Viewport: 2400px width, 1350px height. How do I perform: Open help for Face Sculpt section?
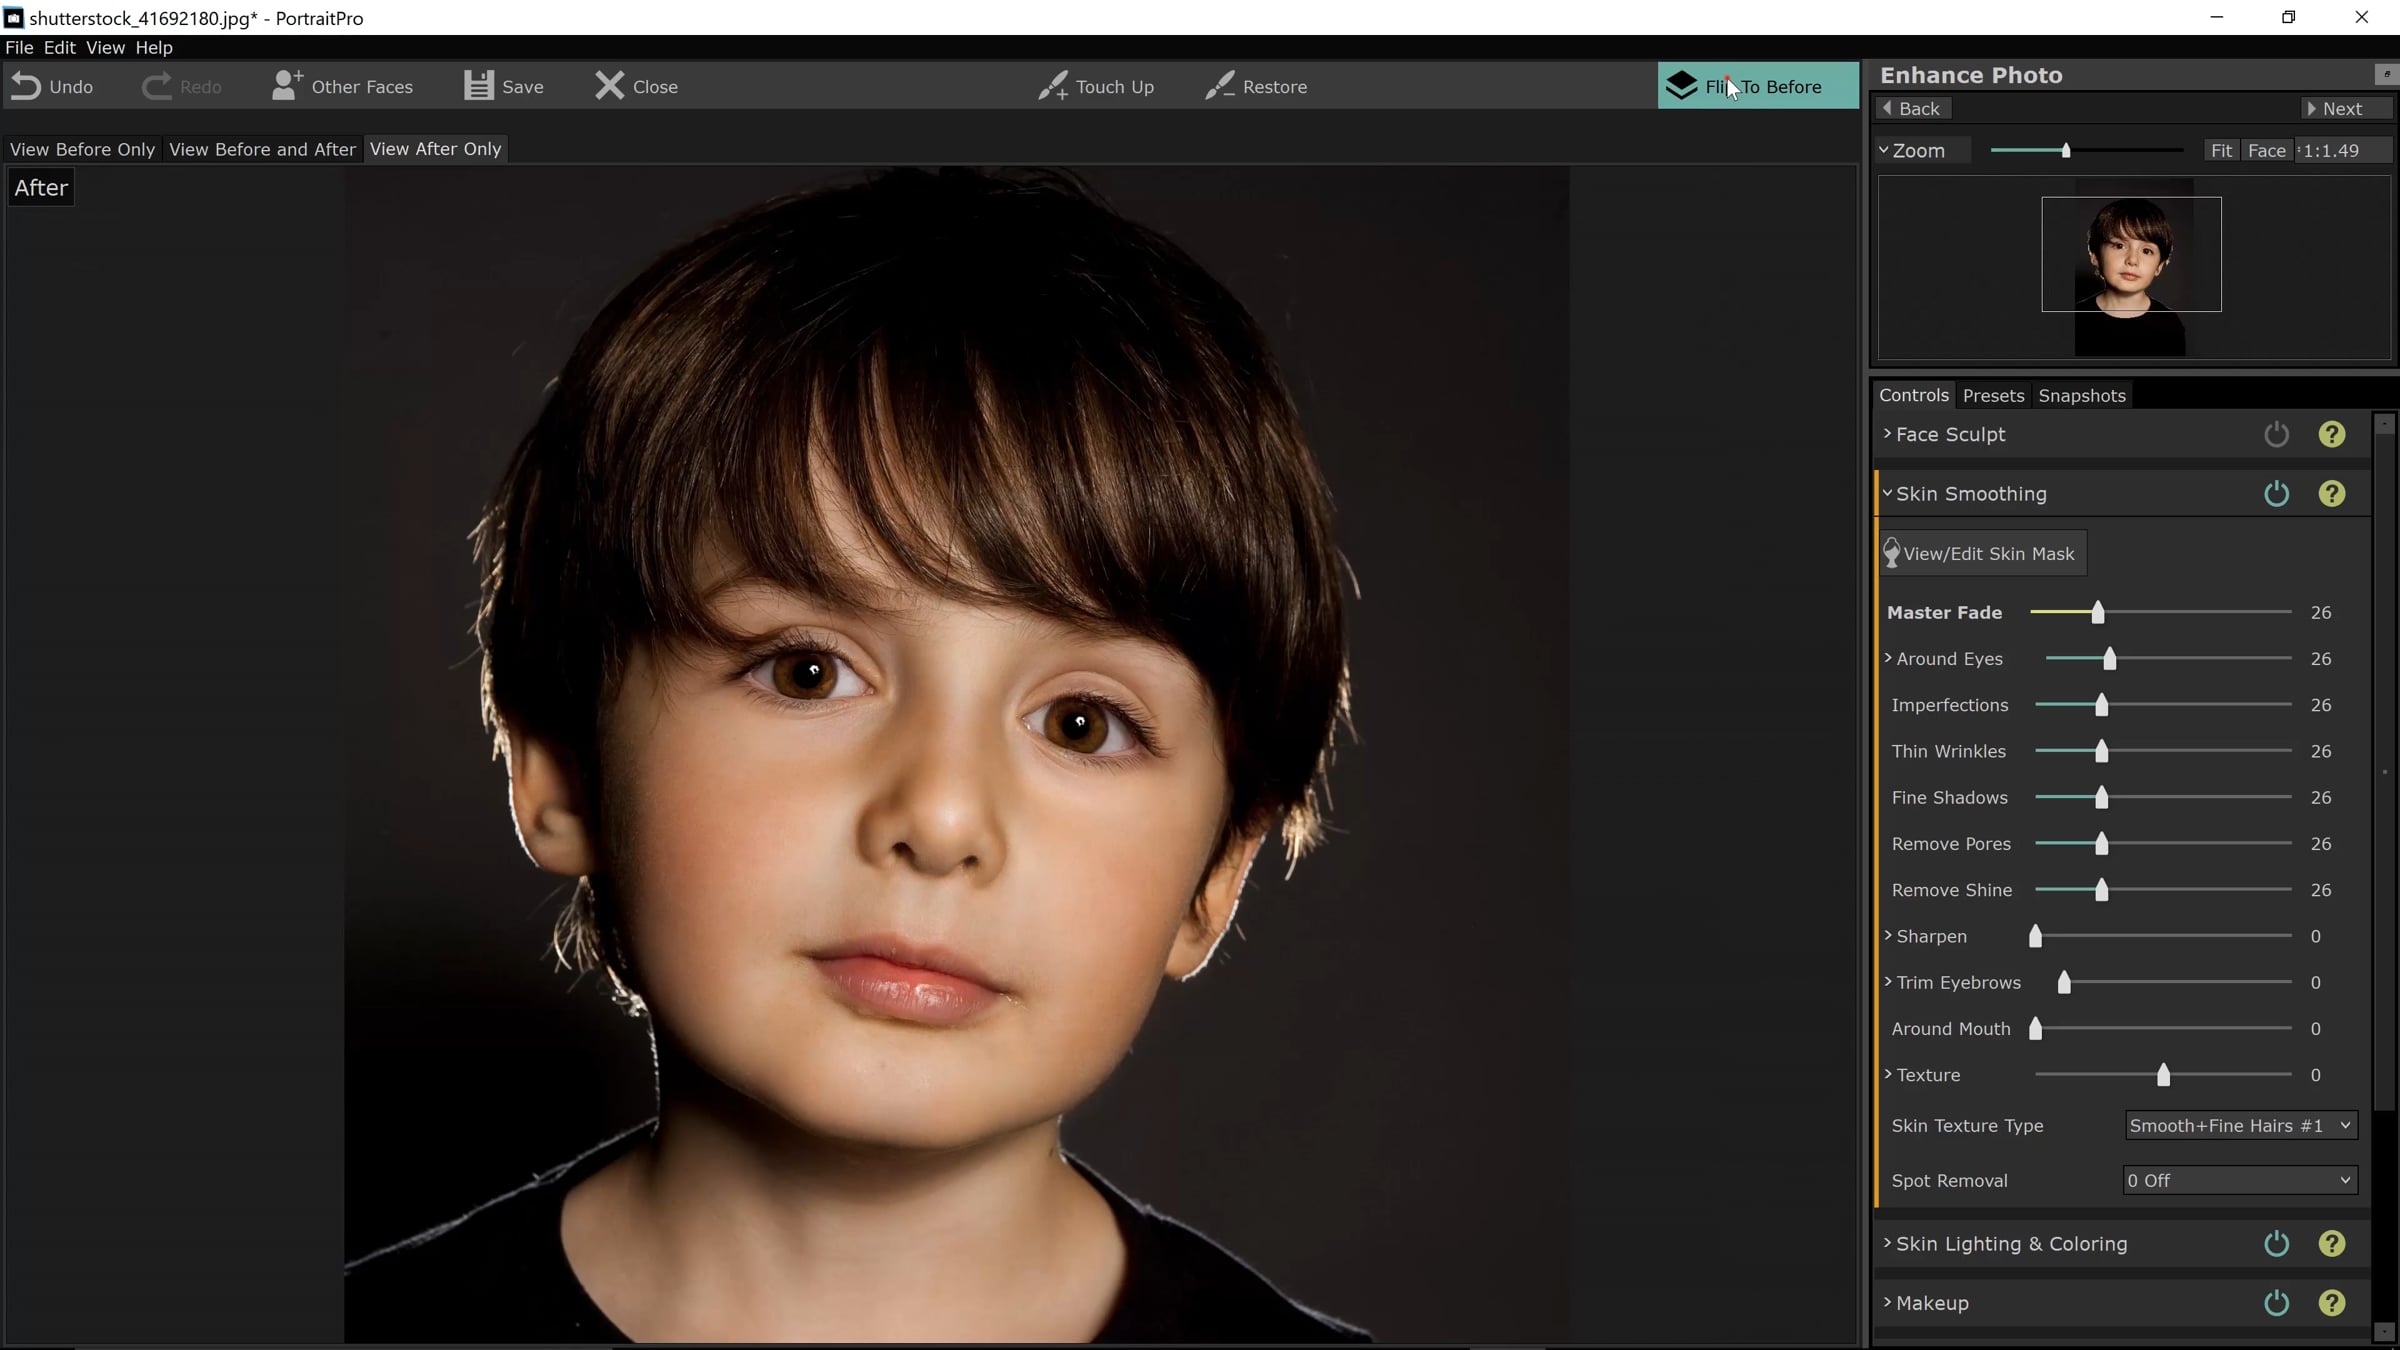(x=2331, y=435)
